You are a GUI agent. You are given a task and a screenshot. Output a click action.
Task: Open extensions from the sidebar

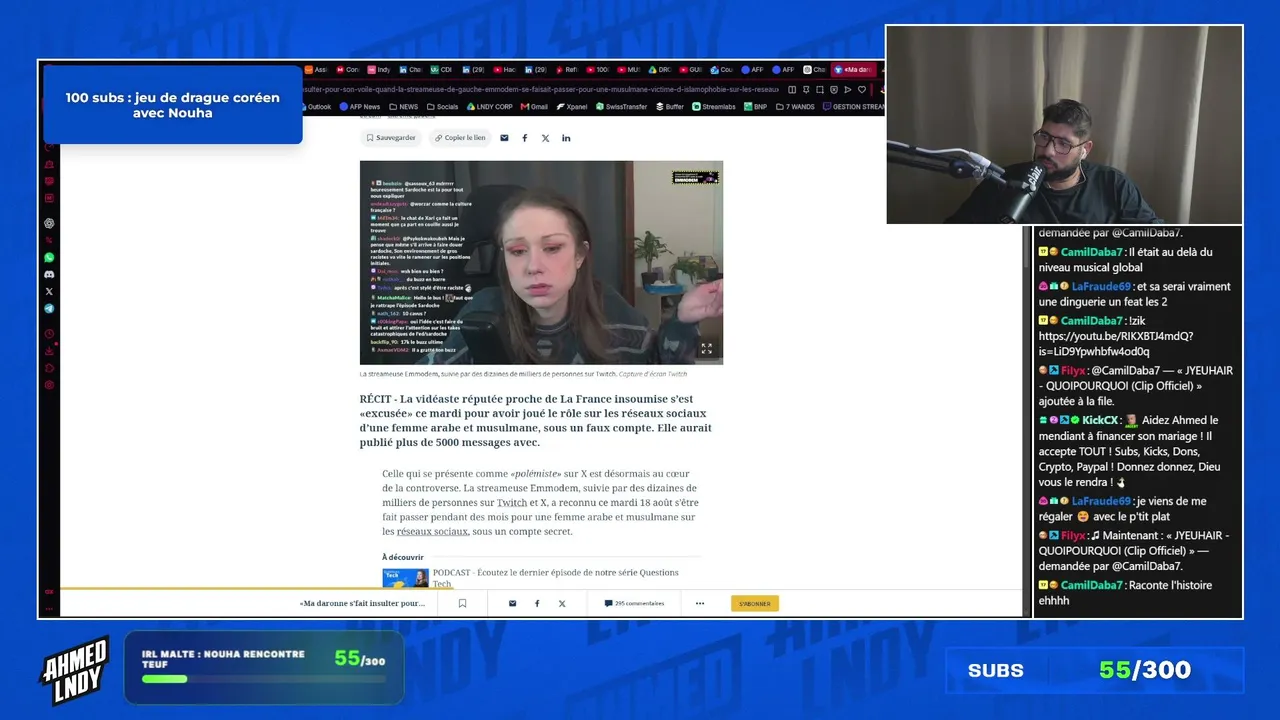(x=49, y=368)
